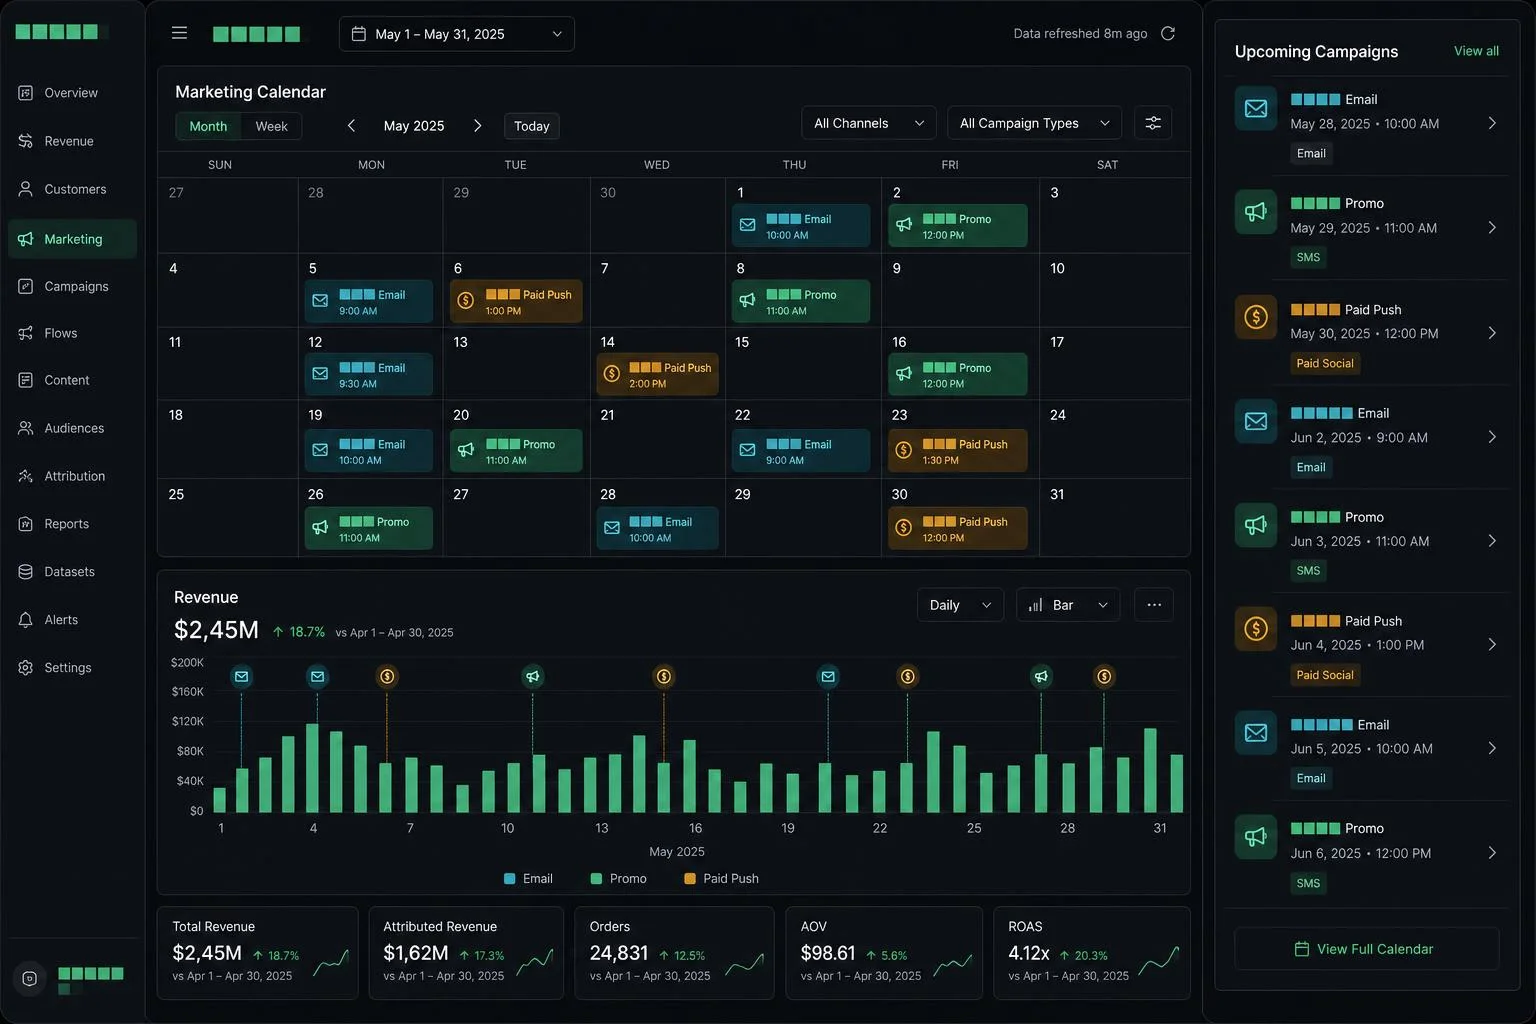1536x1024 pixels.
Task: Open the hamburger menu icon
Action: point(179,33)
